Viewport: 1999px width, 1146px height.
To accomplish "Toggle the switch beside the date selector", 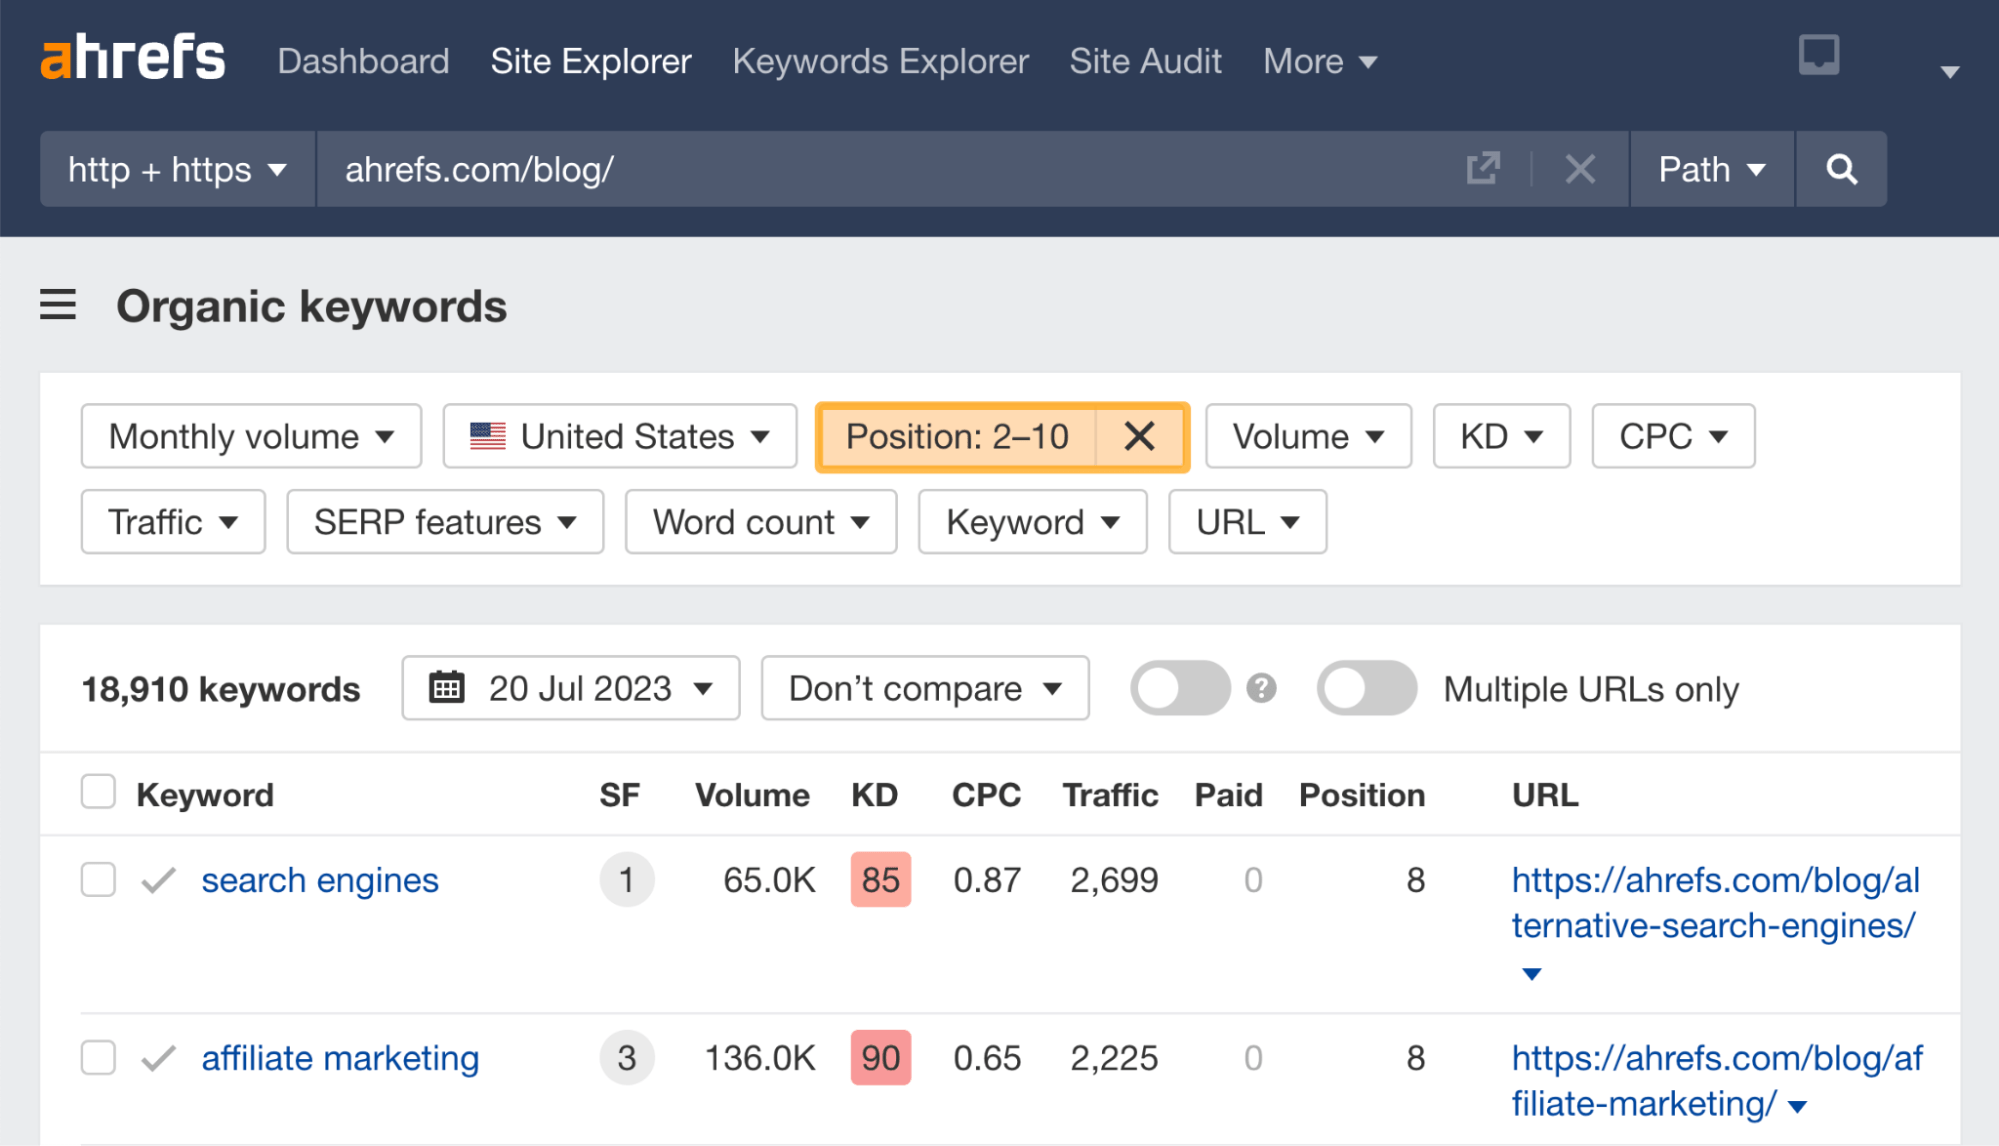I will click(x=1181, y=688).
